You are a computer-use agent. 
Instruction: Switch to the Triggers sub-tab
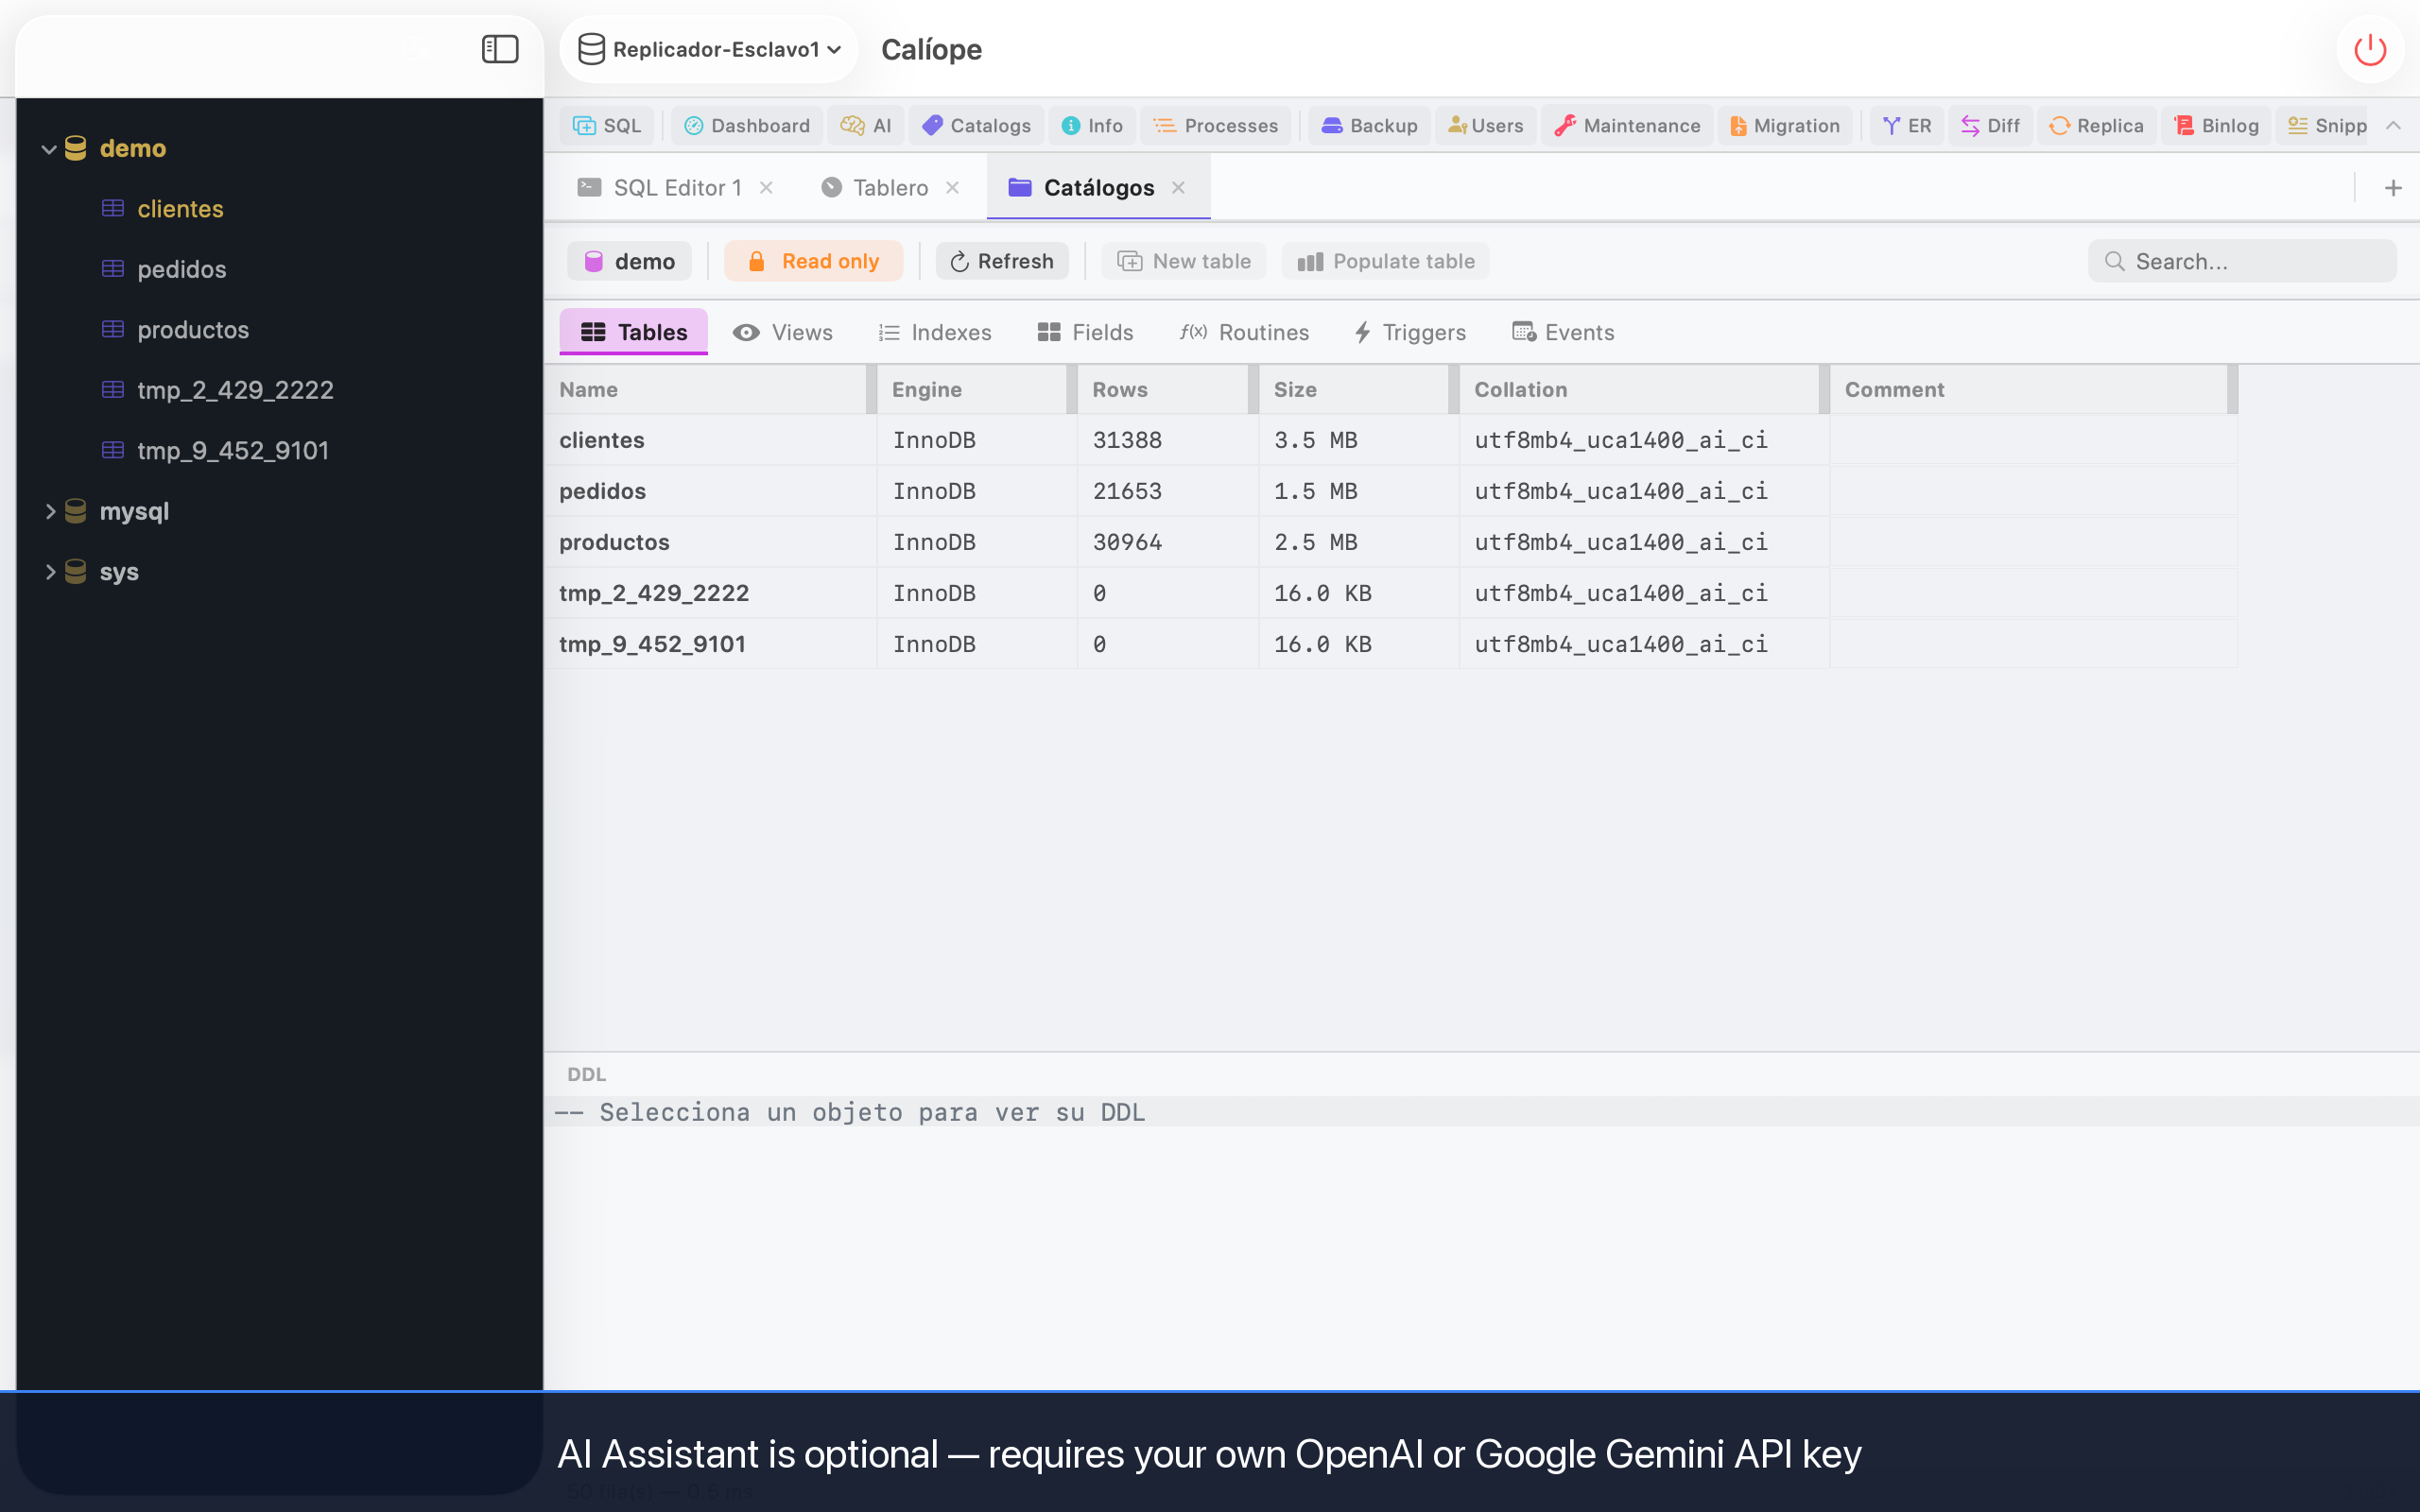(x=1409, y=332)
